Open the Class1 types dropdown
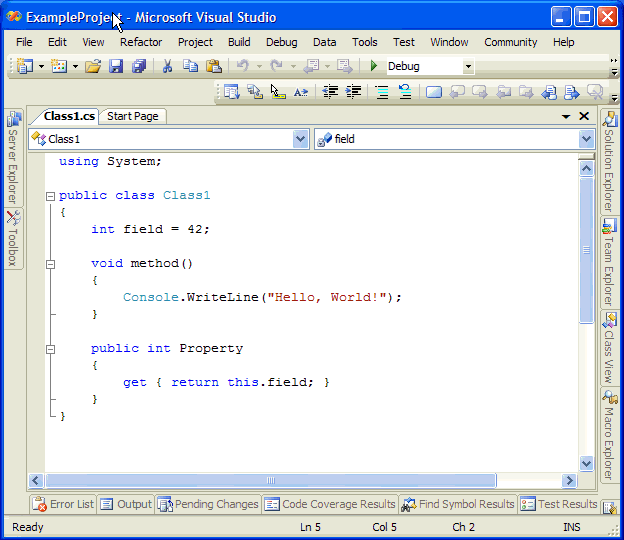This screenshot has height=540, width=624. coord(301,139)
